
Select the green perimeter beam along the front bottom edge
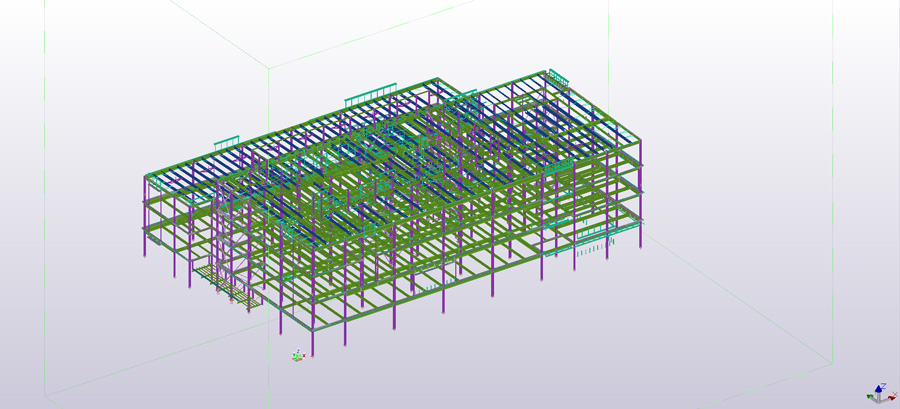click(x=420, y=298)
